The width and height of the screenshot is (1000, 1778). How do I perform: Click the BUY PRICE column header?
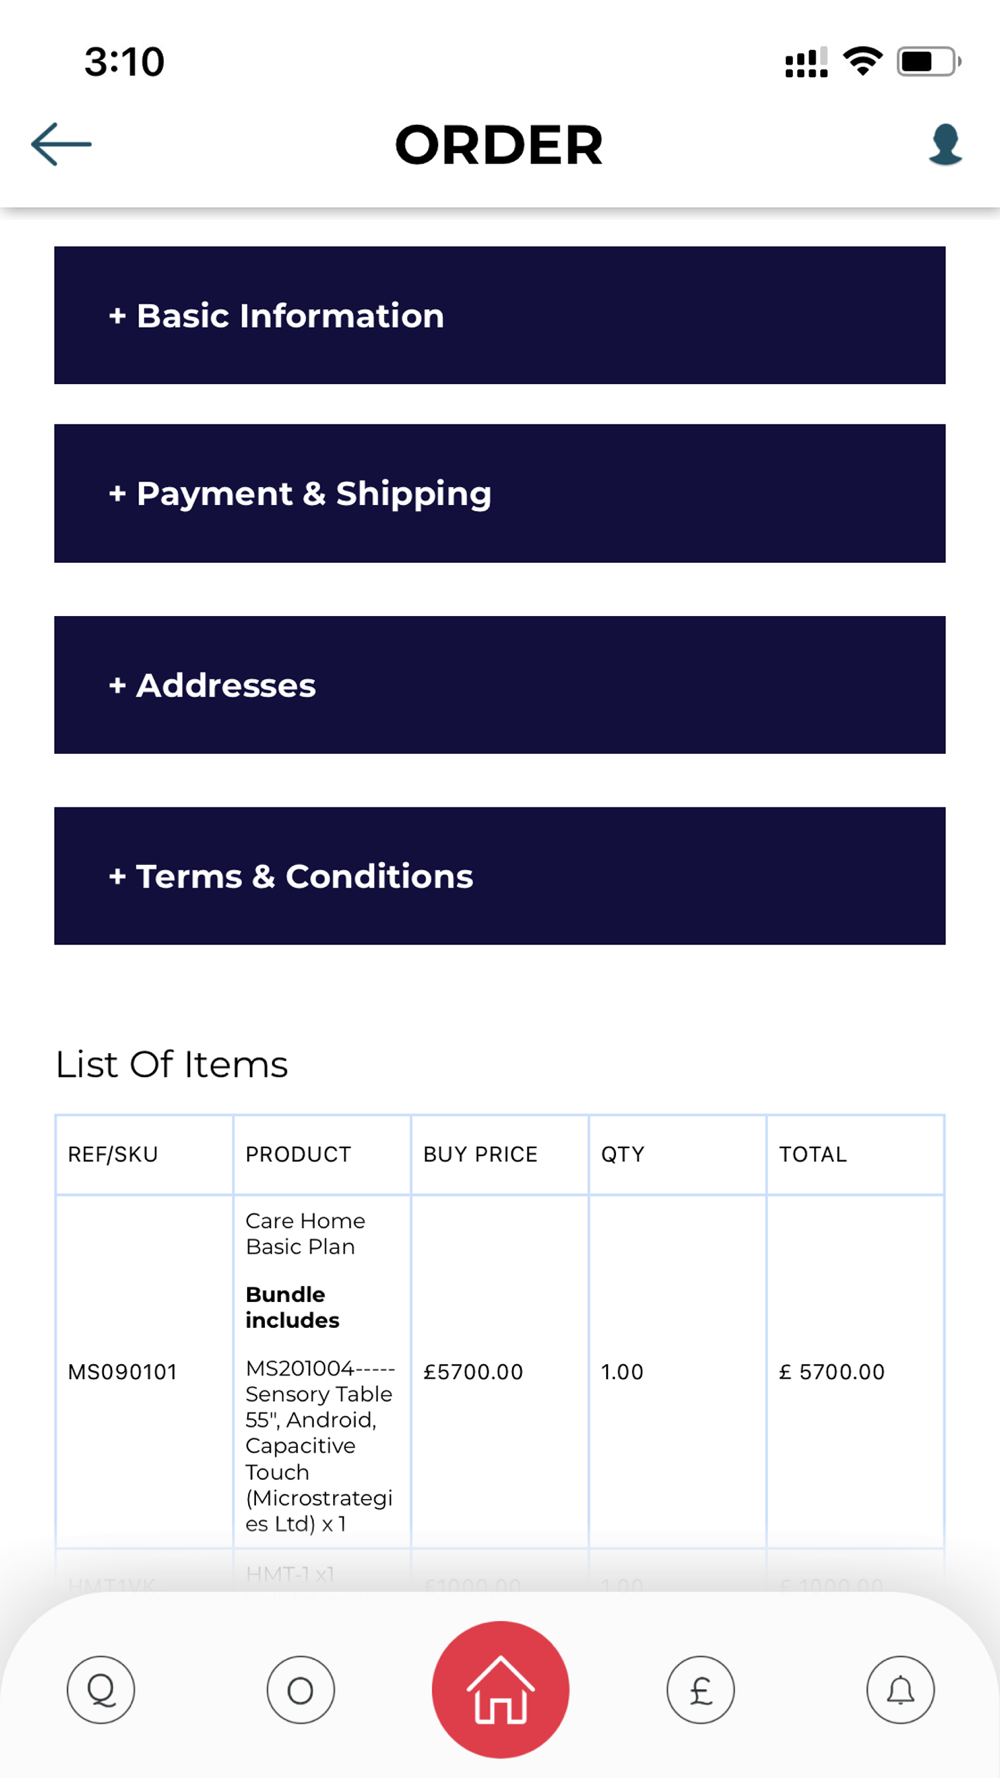coord(500,1154)
